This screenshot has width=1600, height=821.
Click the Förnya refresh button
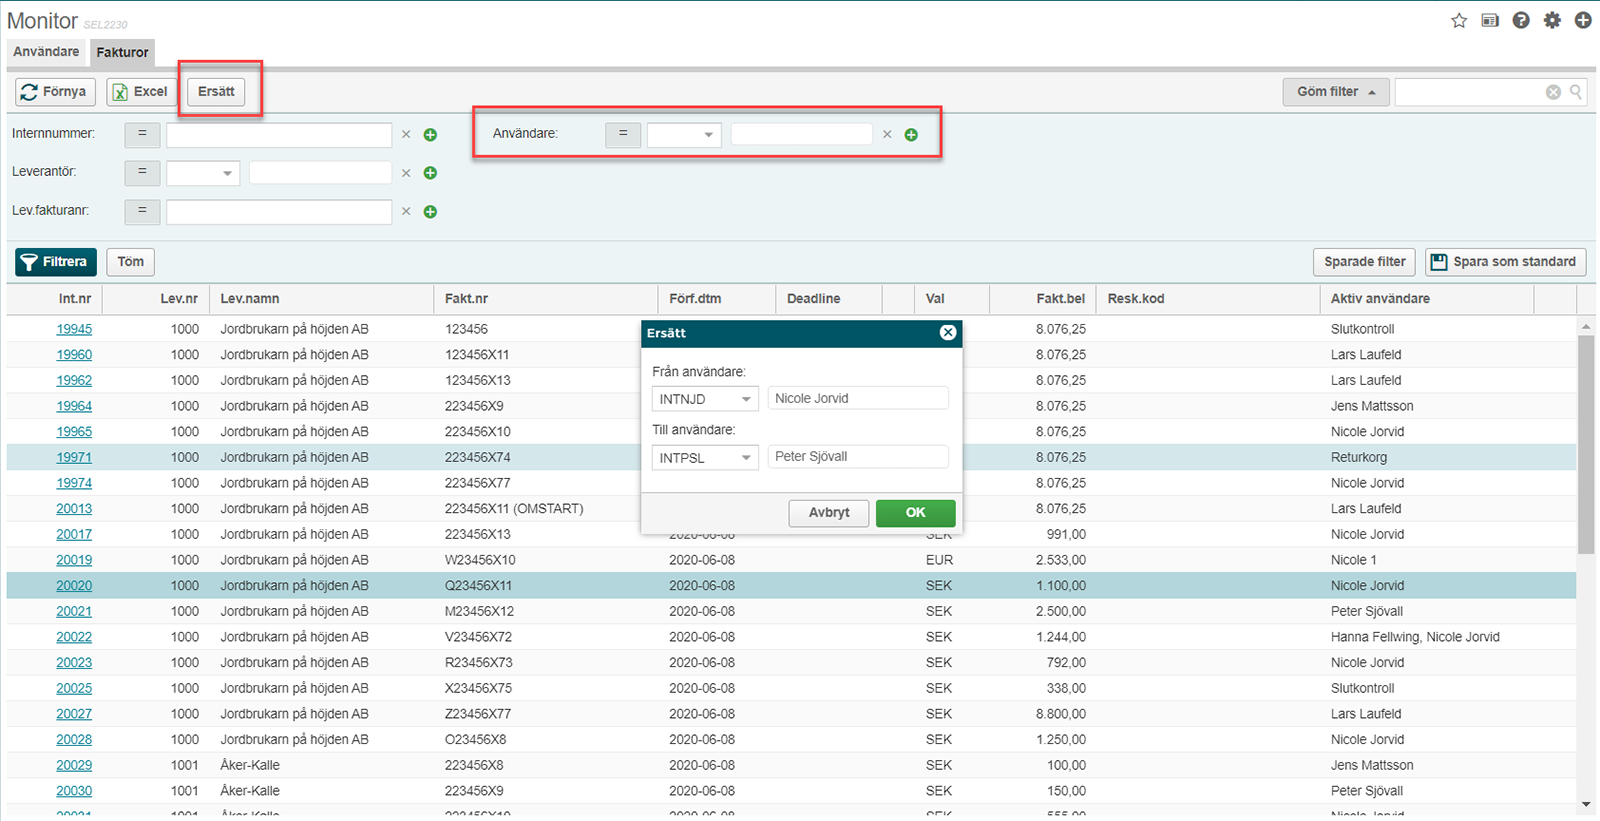56,92
